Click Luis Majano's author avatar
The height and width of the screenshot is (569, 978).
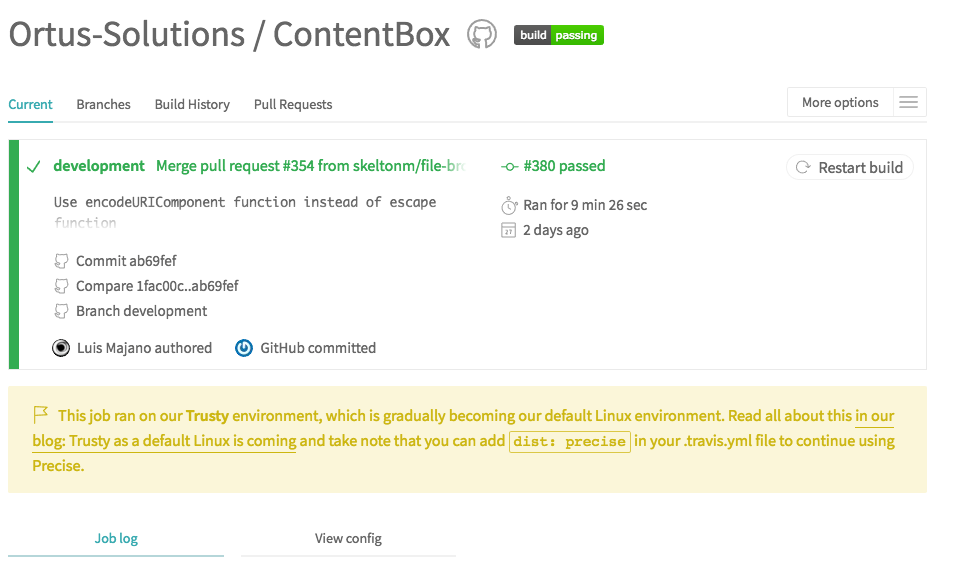point(62,348)
